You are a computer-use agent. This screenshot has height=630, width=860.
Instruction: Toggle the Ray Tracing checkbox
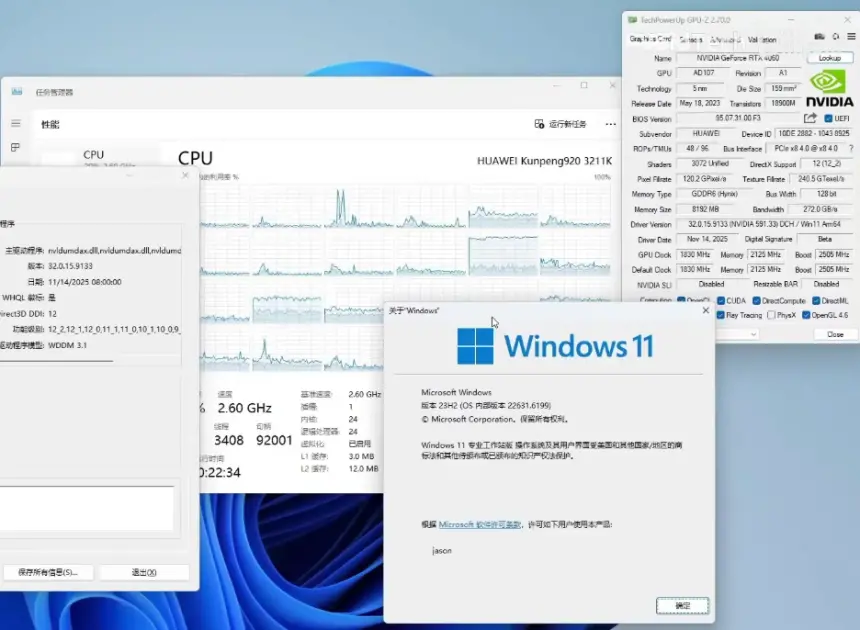(721, 315)
